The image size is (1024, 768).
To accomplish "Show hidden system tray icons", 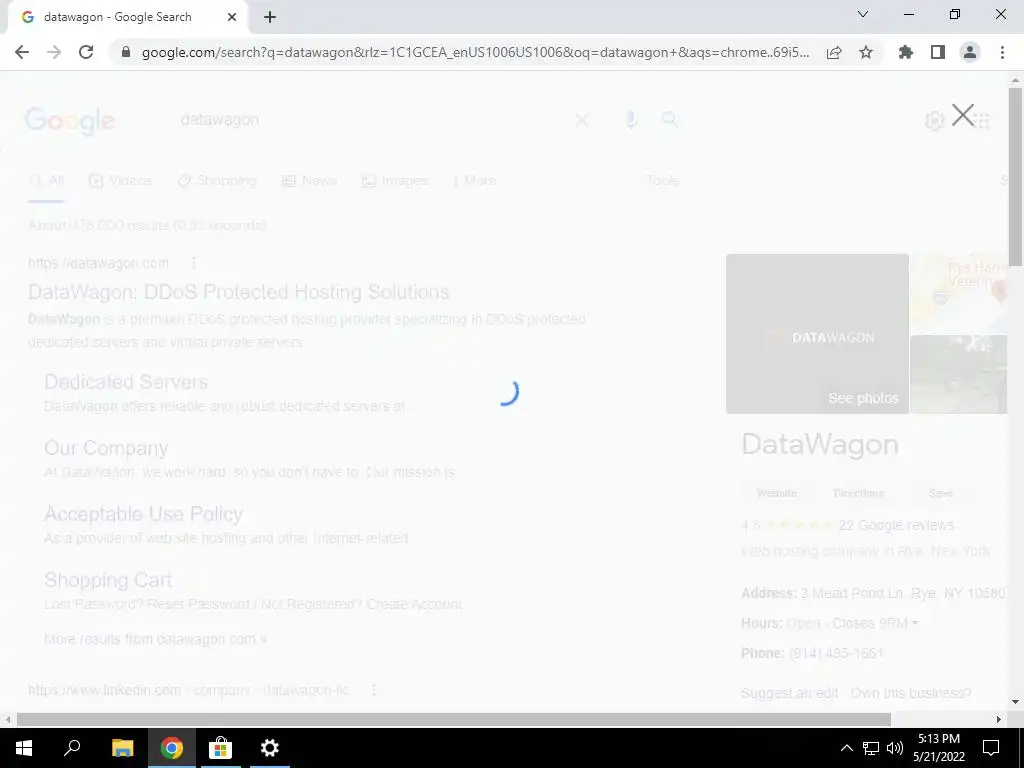I will pos(846,748).
